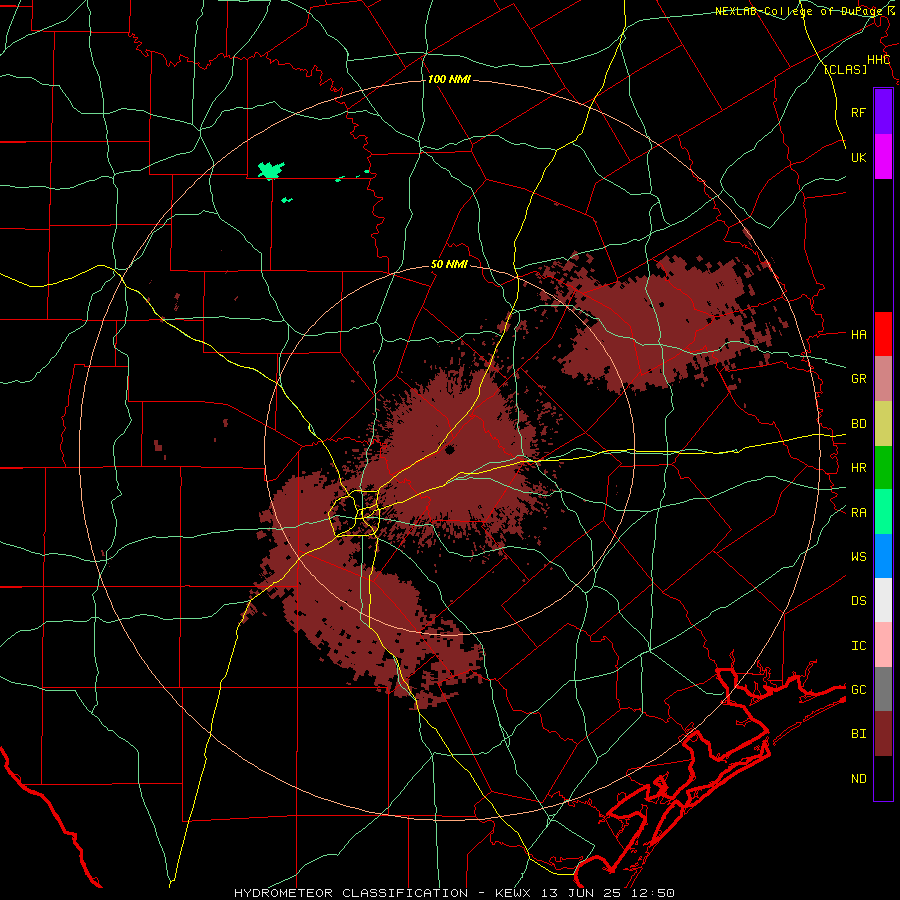The width and height of the screenshot is (900, 900).
Task: Click the yellow BD legend color swatch
Action: point(883,424)
